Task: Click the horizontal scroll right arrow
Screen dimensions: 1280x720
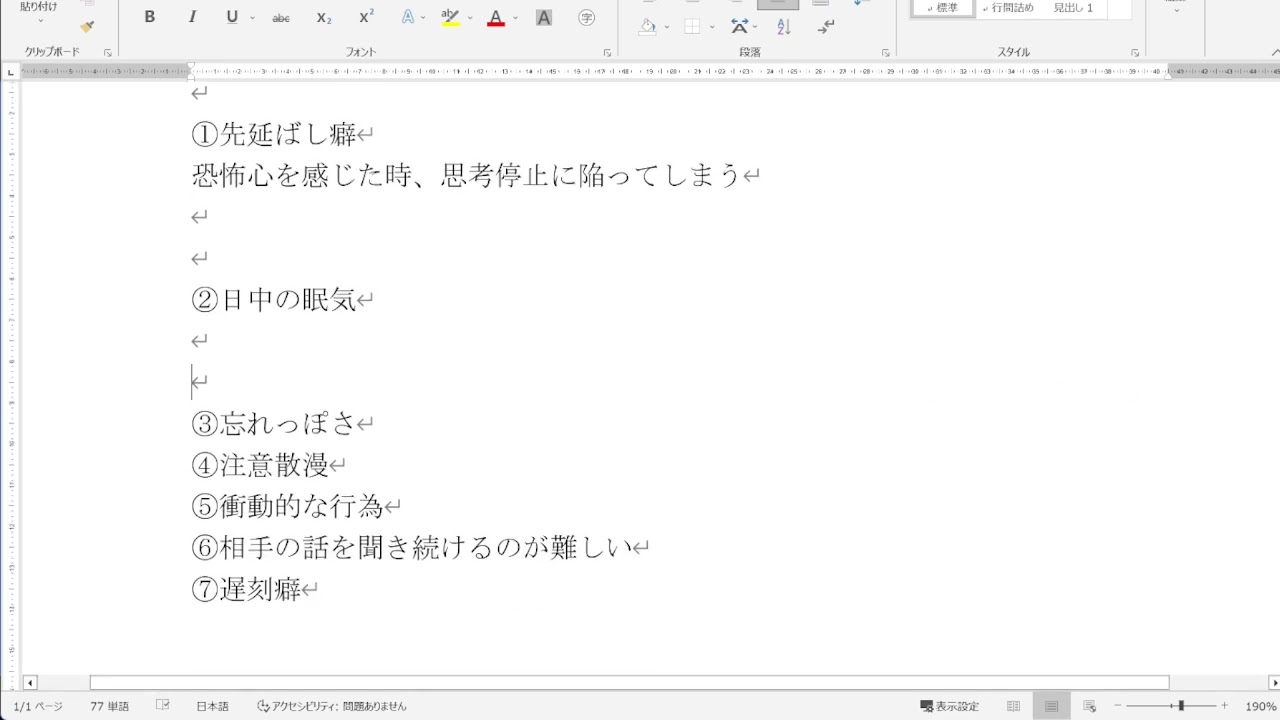Action: pos(1273,683)
